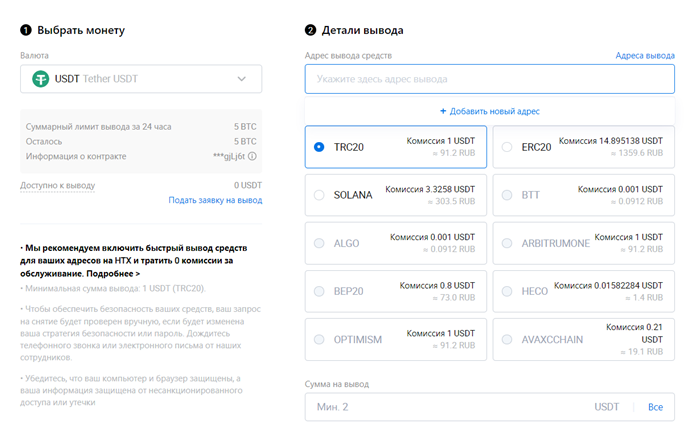Screen dimensions: 693x442
Task: Click 'Подробнее >' in the fast withdrawal notice
Action: click(x=113, y=274)
